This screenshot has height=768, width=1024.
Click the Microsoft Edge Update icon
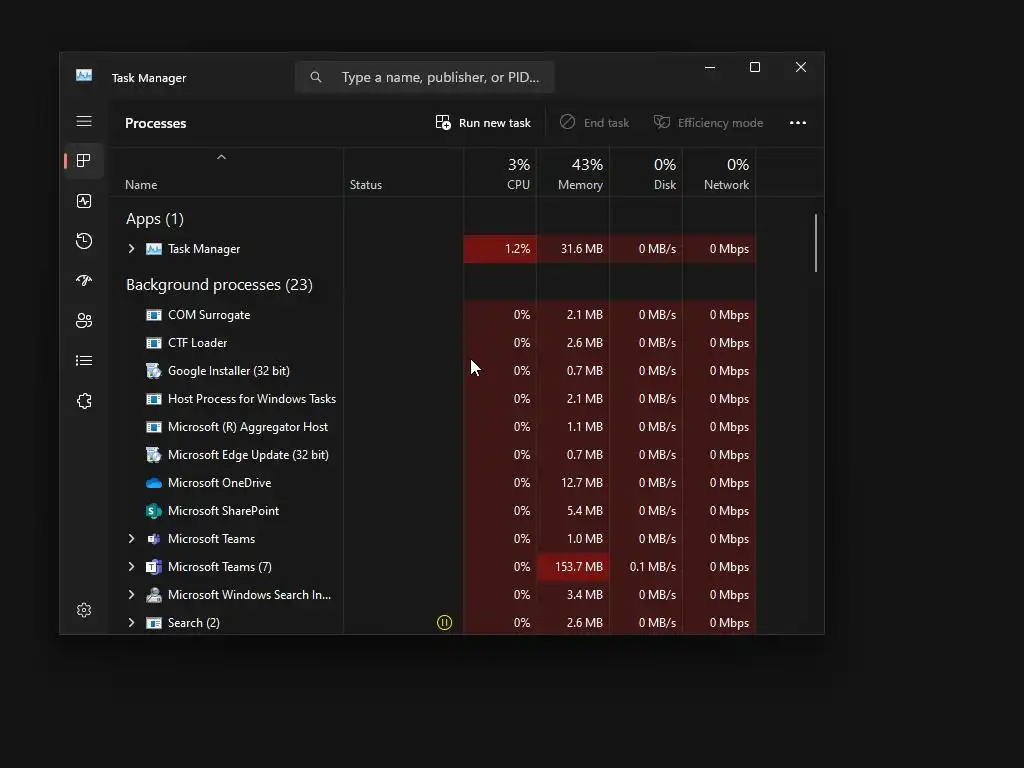pyautogui.click(x=153, y=455)
